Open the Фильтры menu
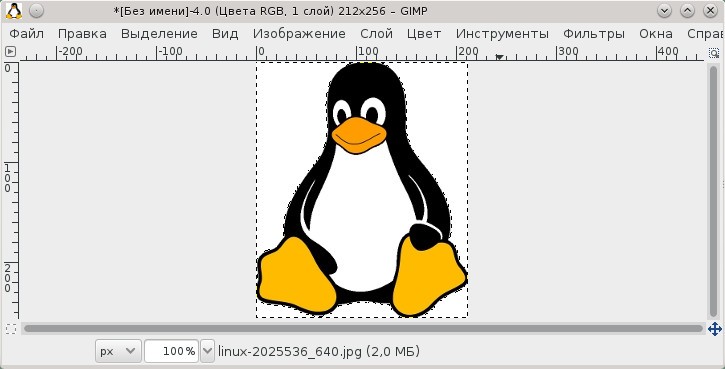This screenshot has width=725, height=369. (594, 34)
